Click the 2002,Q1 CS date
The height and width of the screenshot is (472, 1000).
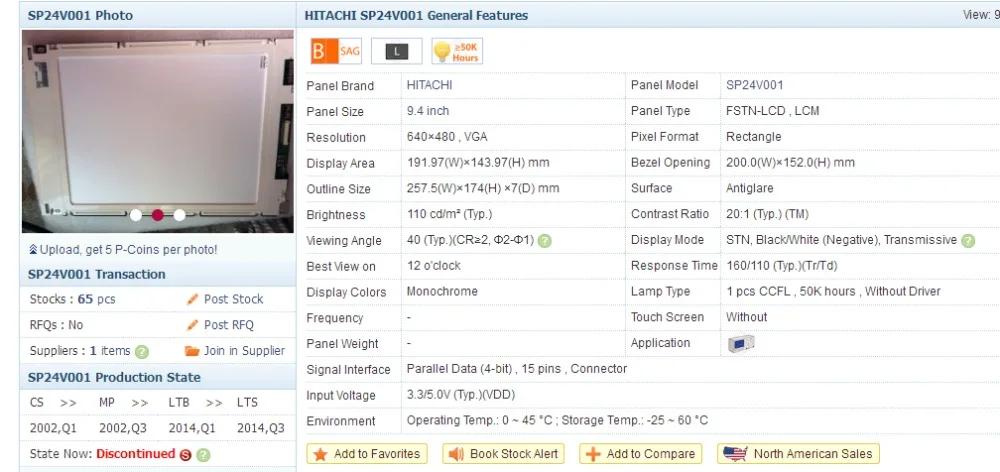[x=53, y=428]
